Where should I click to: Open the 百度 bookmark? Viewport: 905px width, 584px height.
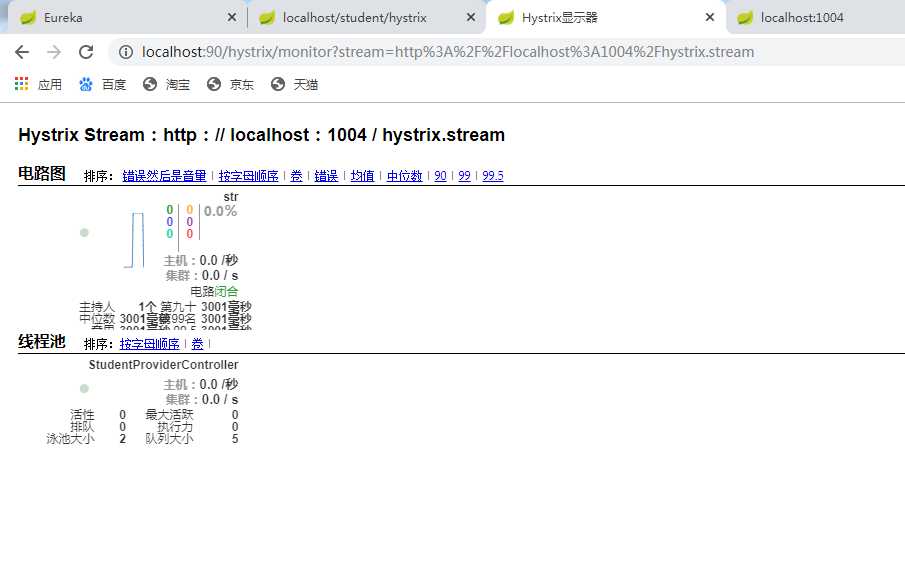pos(102,84)
